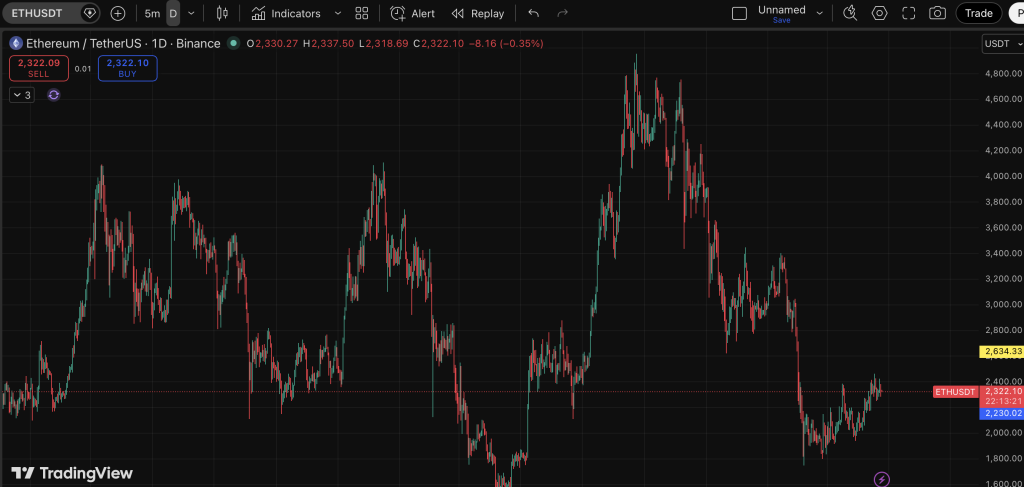Viewport: 1024px width, 487px height.
Task: Click the purple refresh icon under Sell button
Action: coord(54,95)
